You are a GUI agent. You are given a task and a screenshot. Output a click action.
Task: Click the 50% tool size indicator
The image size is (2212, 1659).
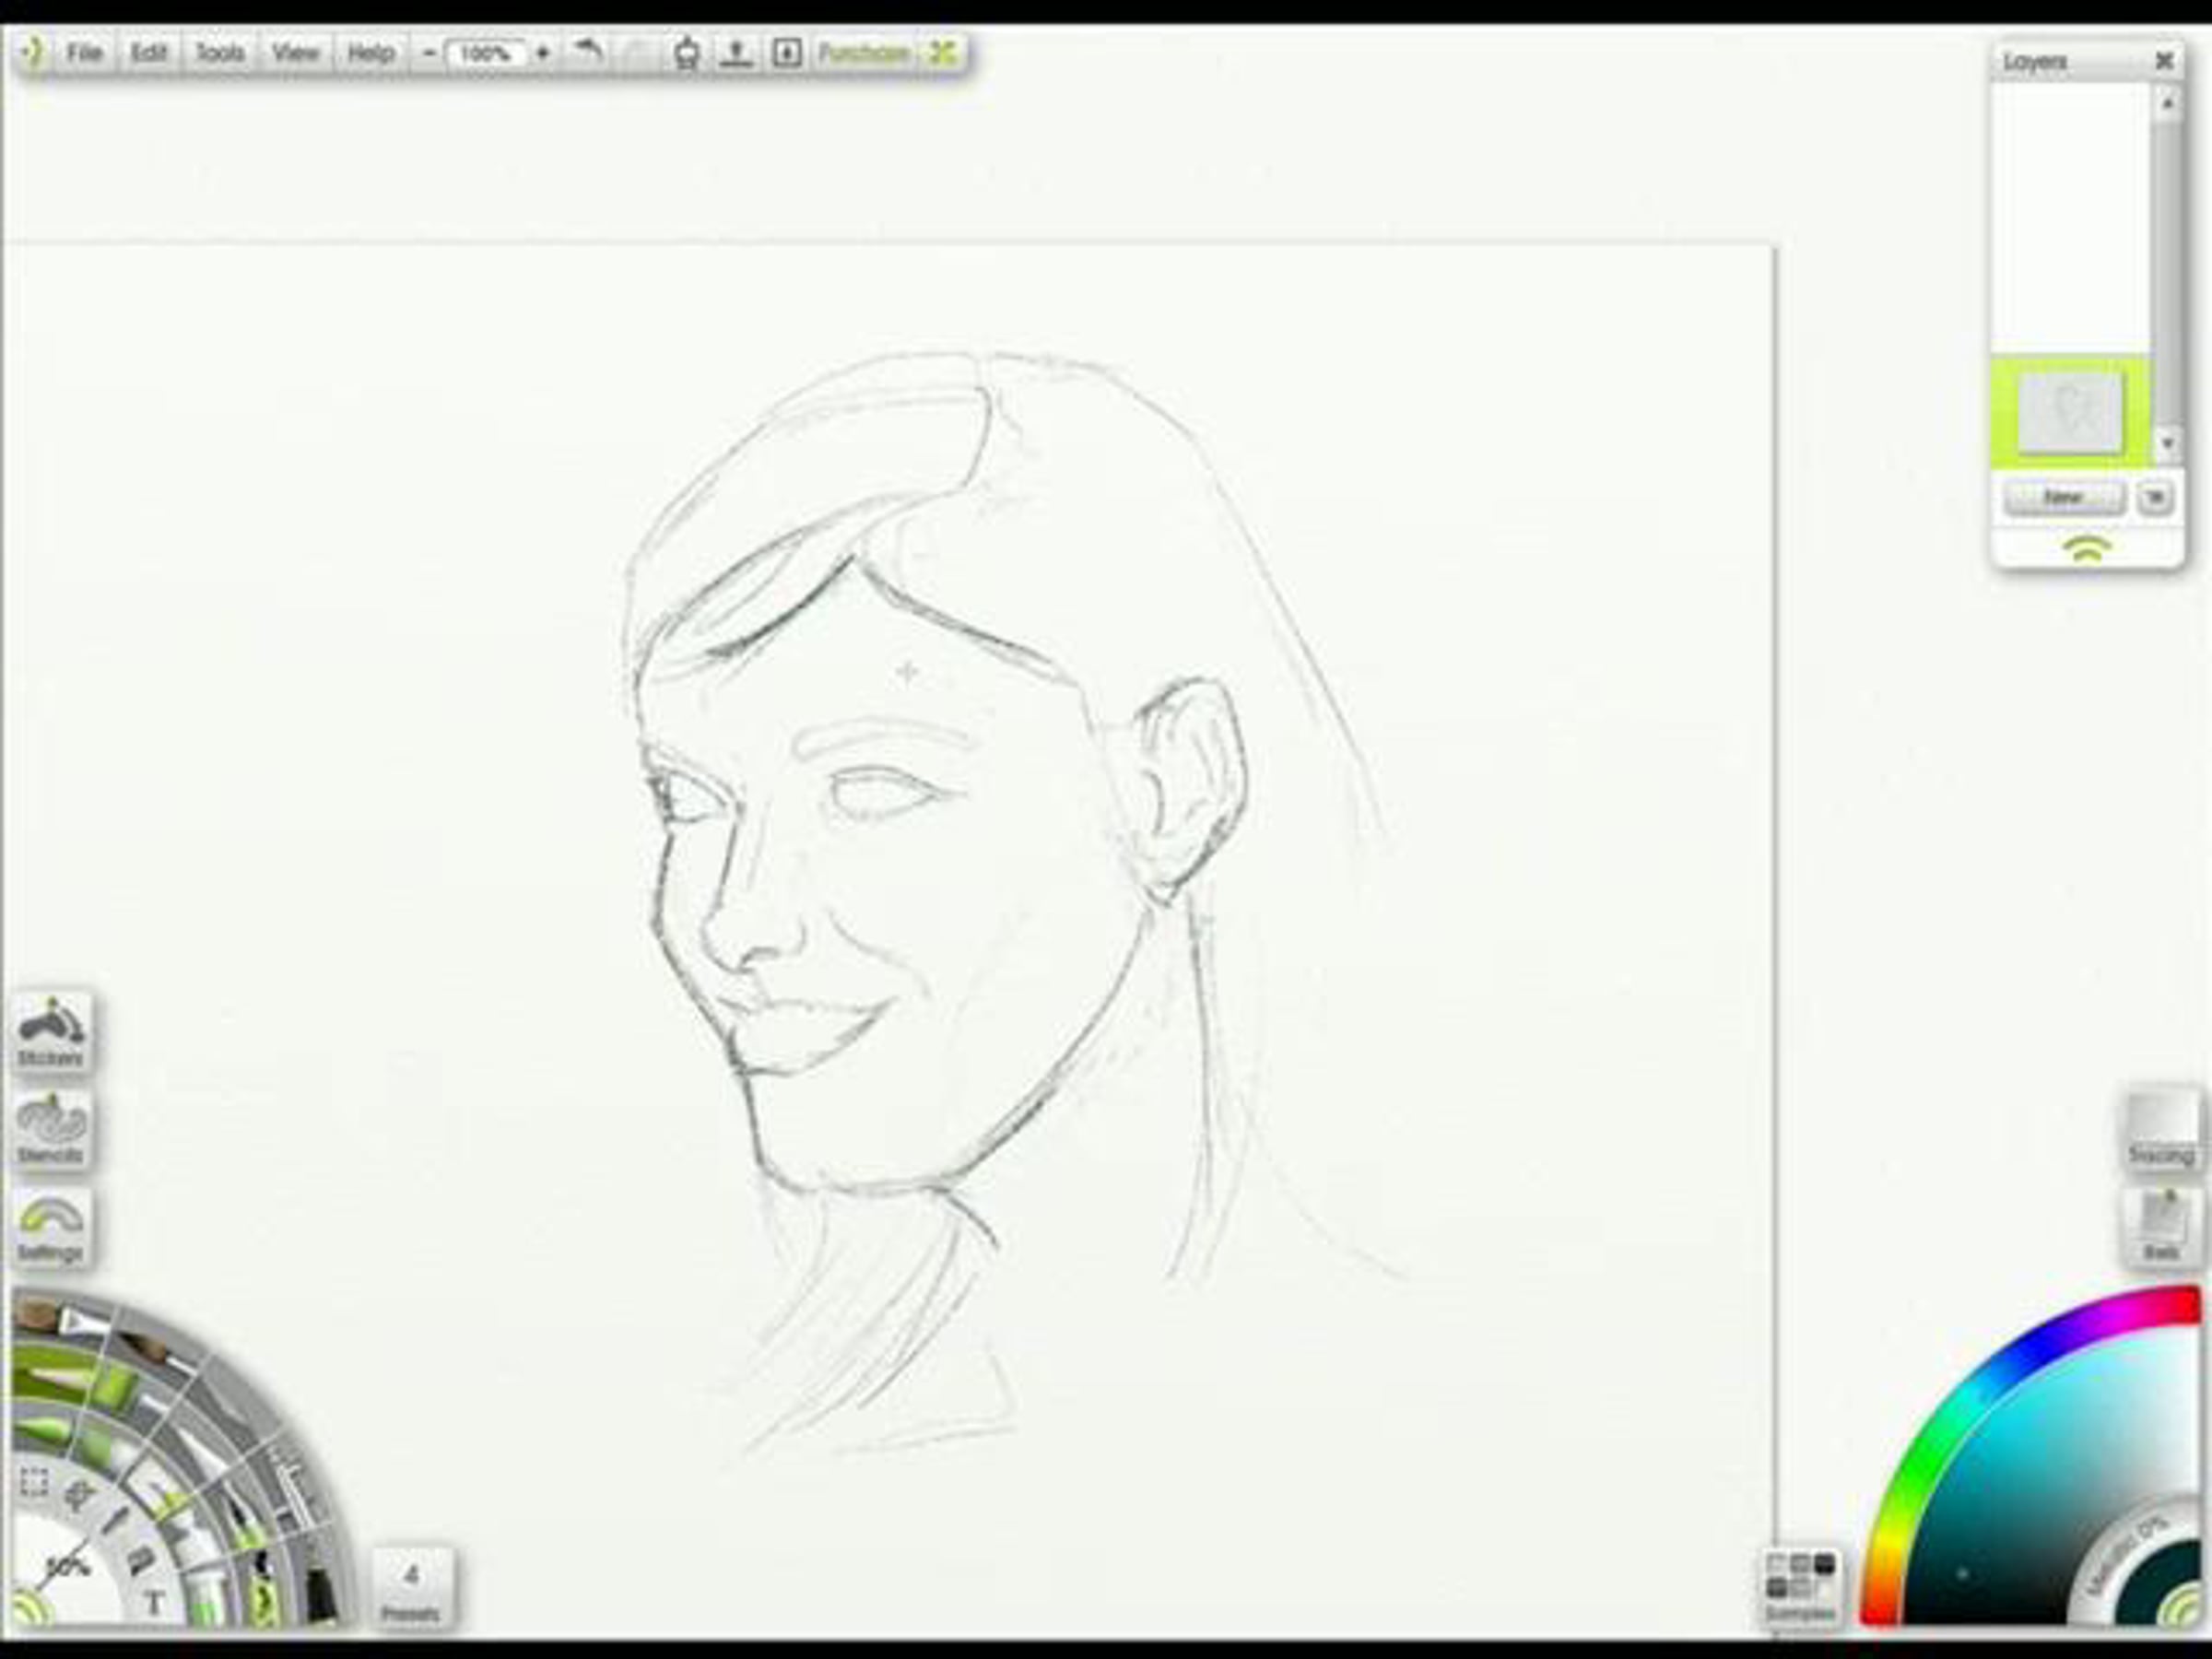tap(68, 1566)
